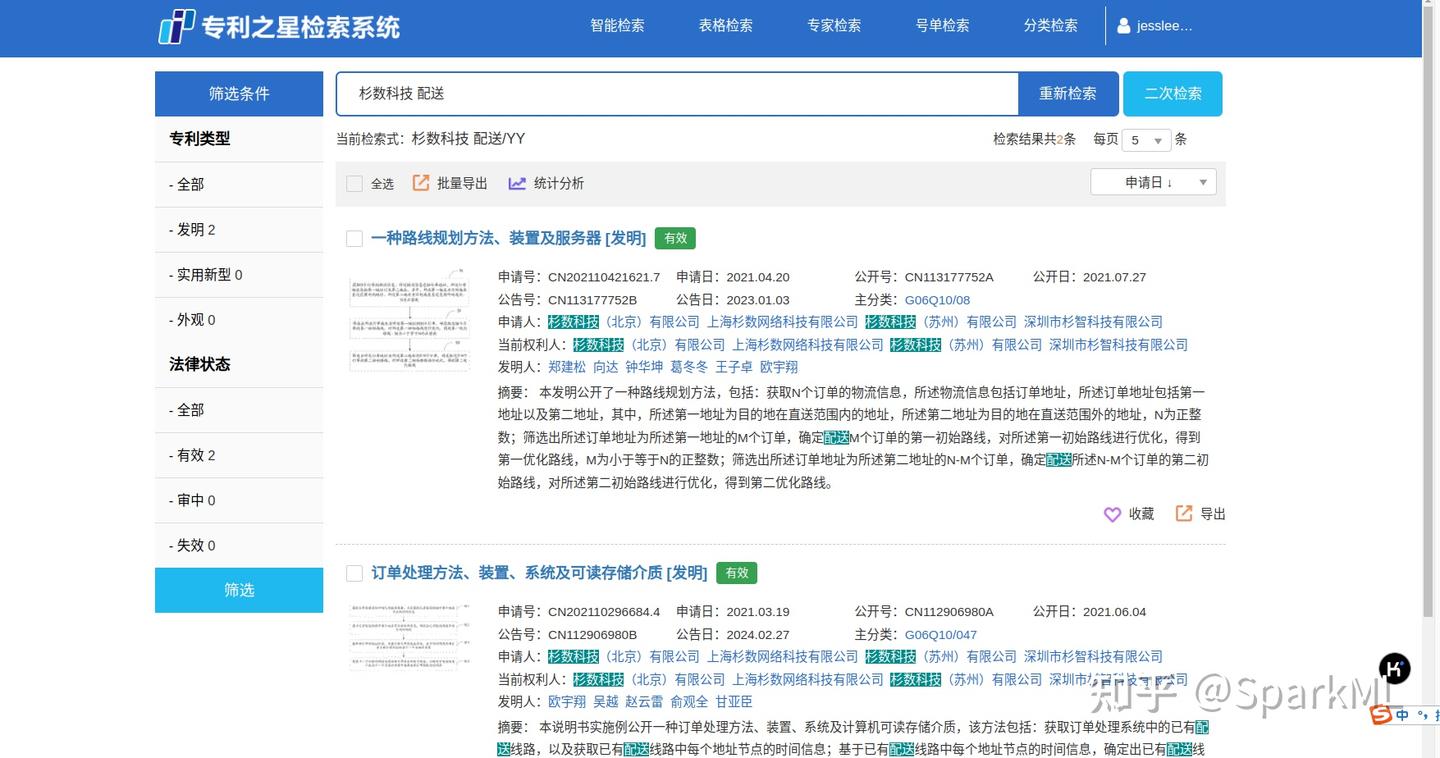The width and height of the screenshot is (1440, 758).
Task: Filter by 外观 0 patent type
Action: point(239,320)
